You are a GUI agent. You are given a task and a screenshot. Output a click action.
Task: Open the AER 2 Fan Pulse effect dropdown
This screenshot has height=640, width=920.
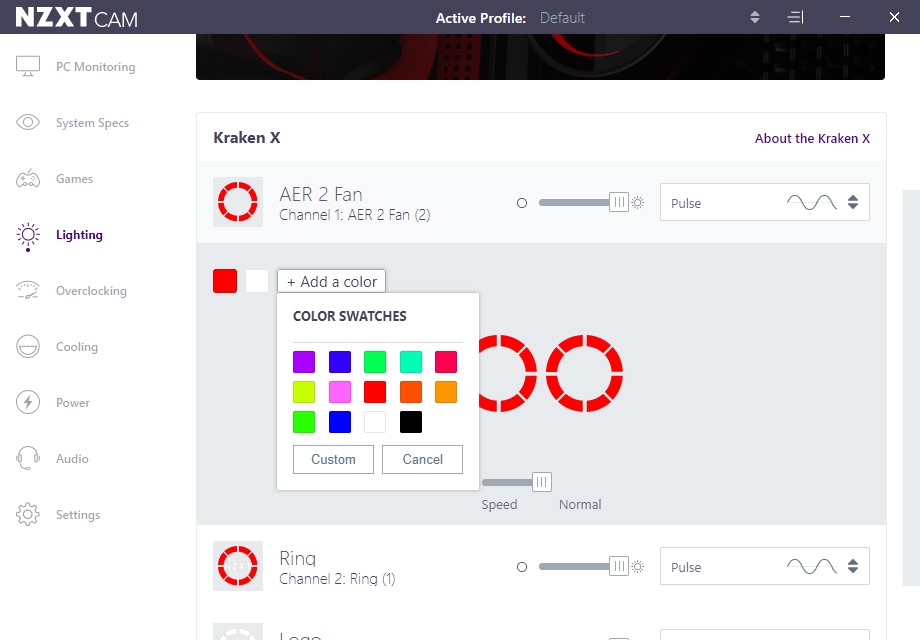pyautogui.click(x=765, y=202)
